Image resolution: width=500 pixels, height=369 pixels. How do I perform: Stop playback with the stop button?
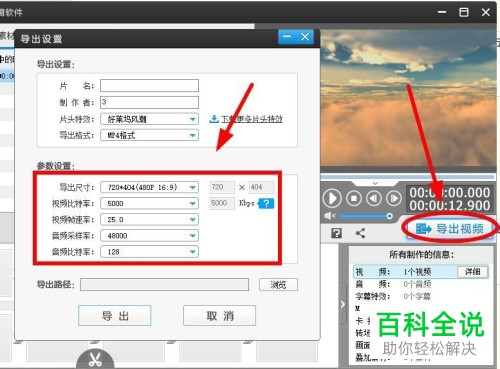(354, 198)
